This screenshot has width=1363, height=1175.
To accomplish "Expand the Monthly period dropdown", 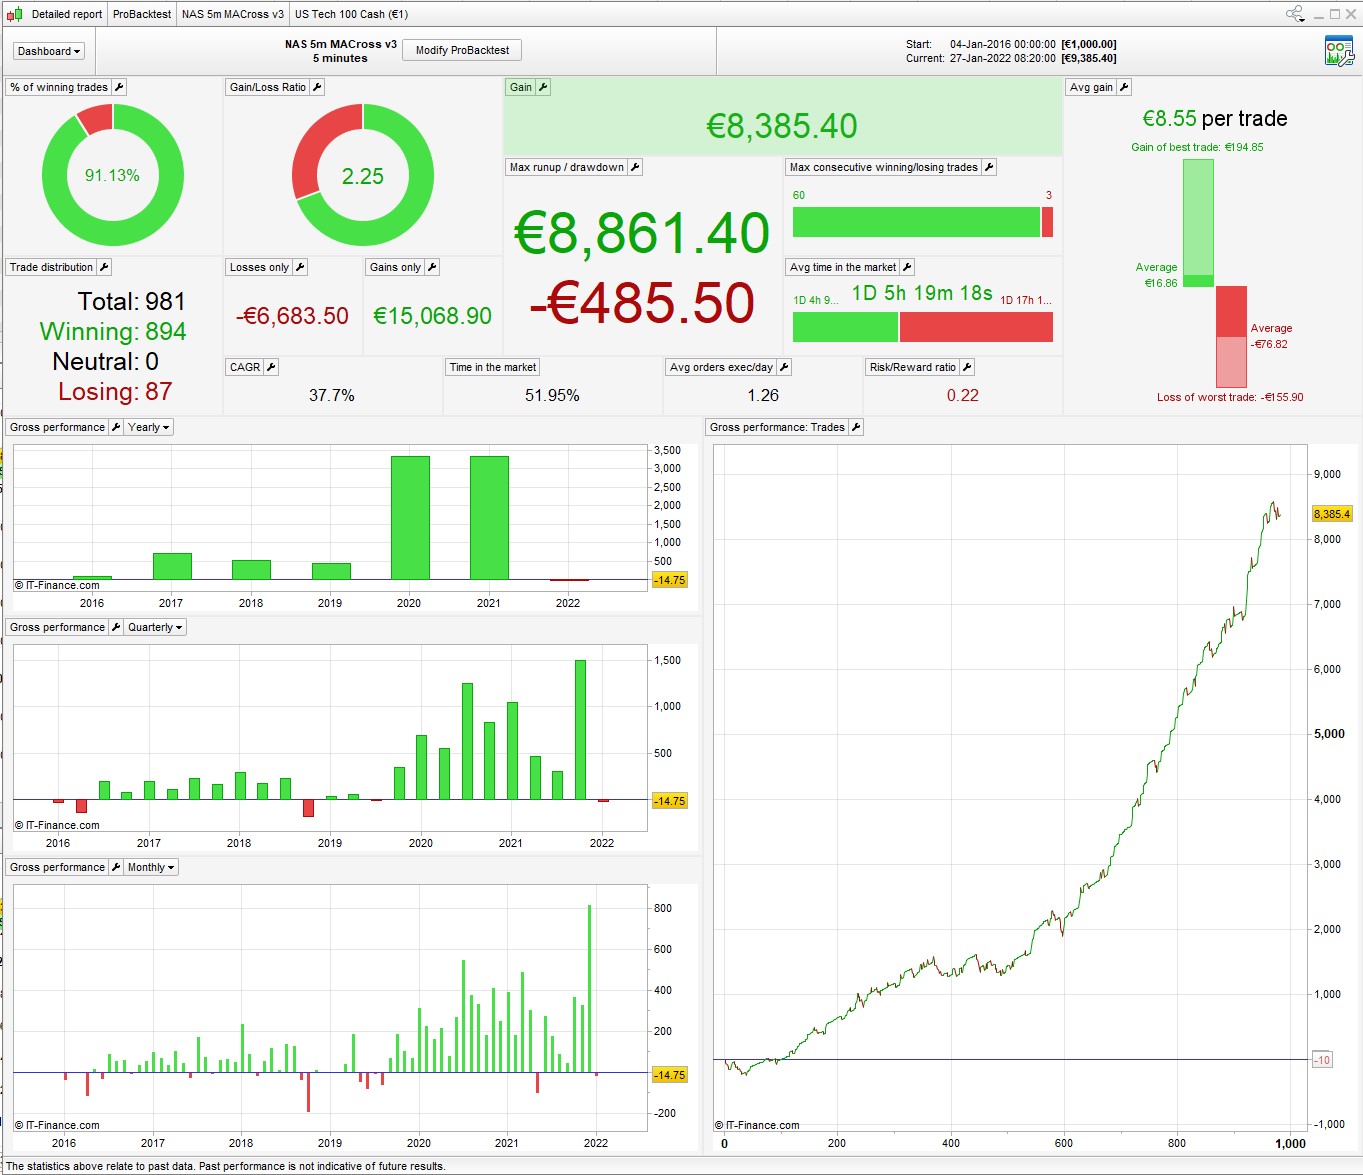I will (151, 867).
